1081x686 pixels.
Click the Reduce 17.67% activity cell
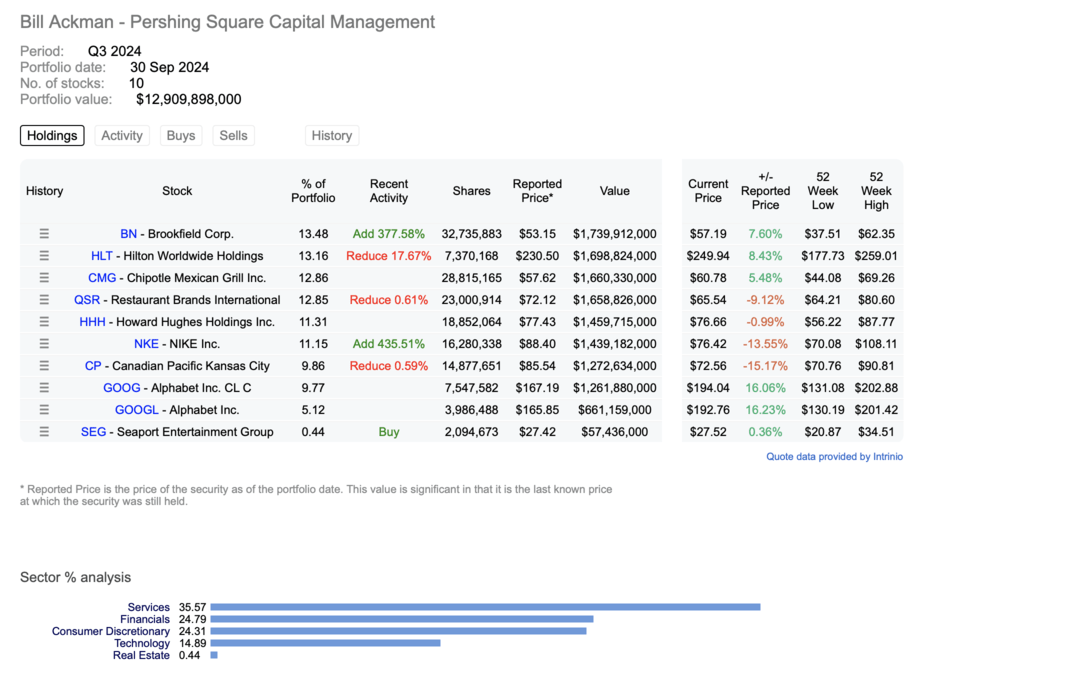tap(389, 256)
